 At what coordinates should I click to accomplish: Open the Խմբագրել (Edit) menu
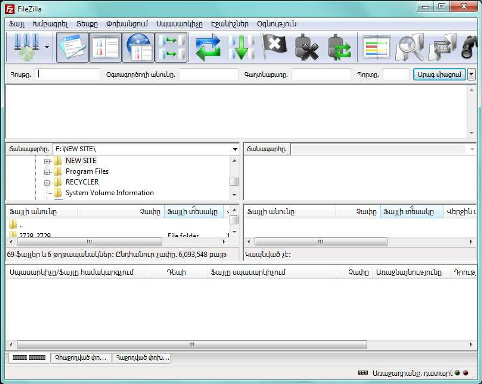tap(50, 24)
